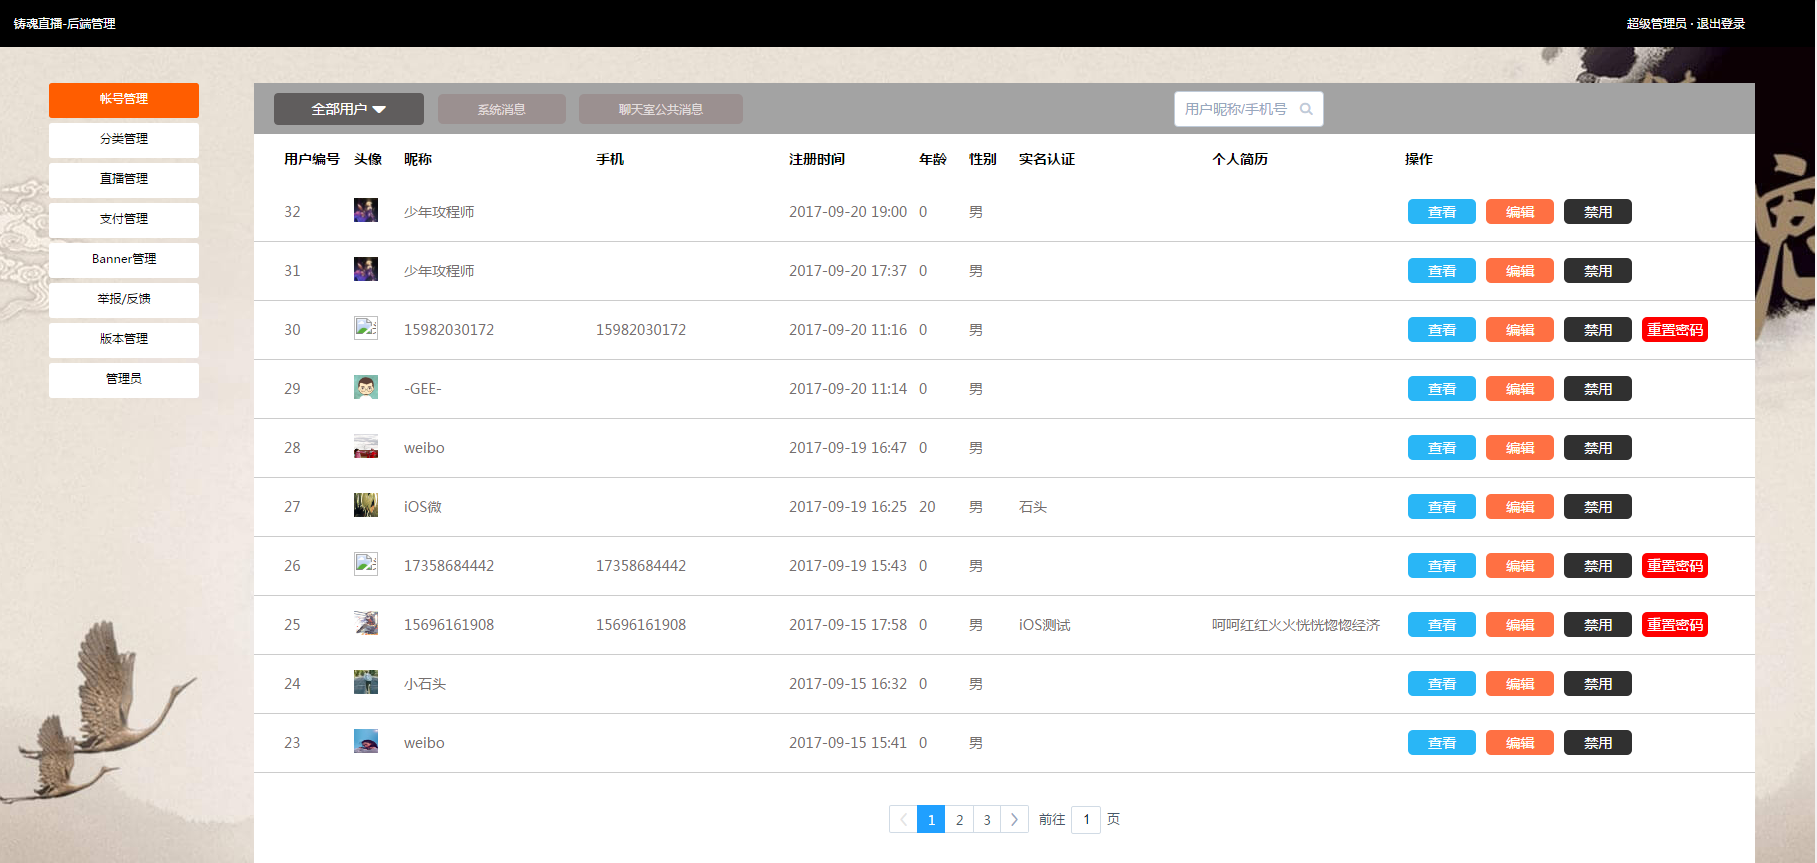This screenshot has width=1817, height=863.
Task: Disable user 26
Action: (x=1598, y=566)
